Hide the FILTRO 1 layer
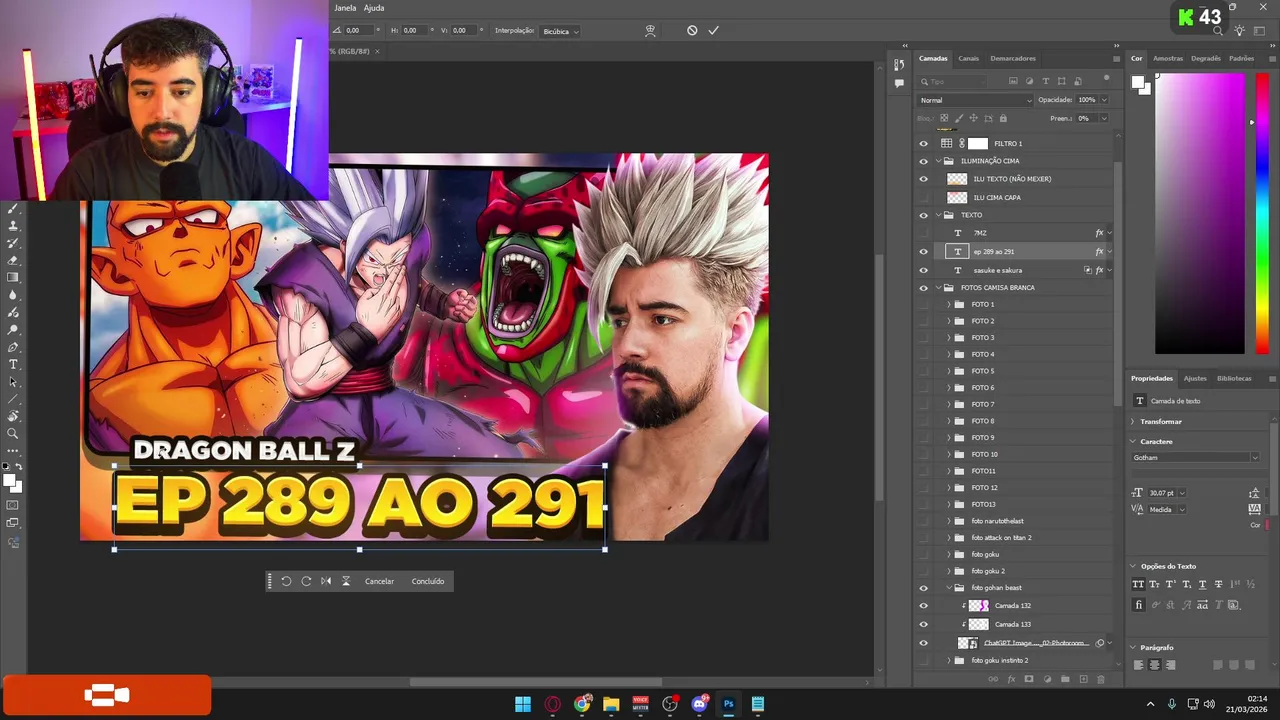This screenshot has width=1280, height=720. click(923, 143)
